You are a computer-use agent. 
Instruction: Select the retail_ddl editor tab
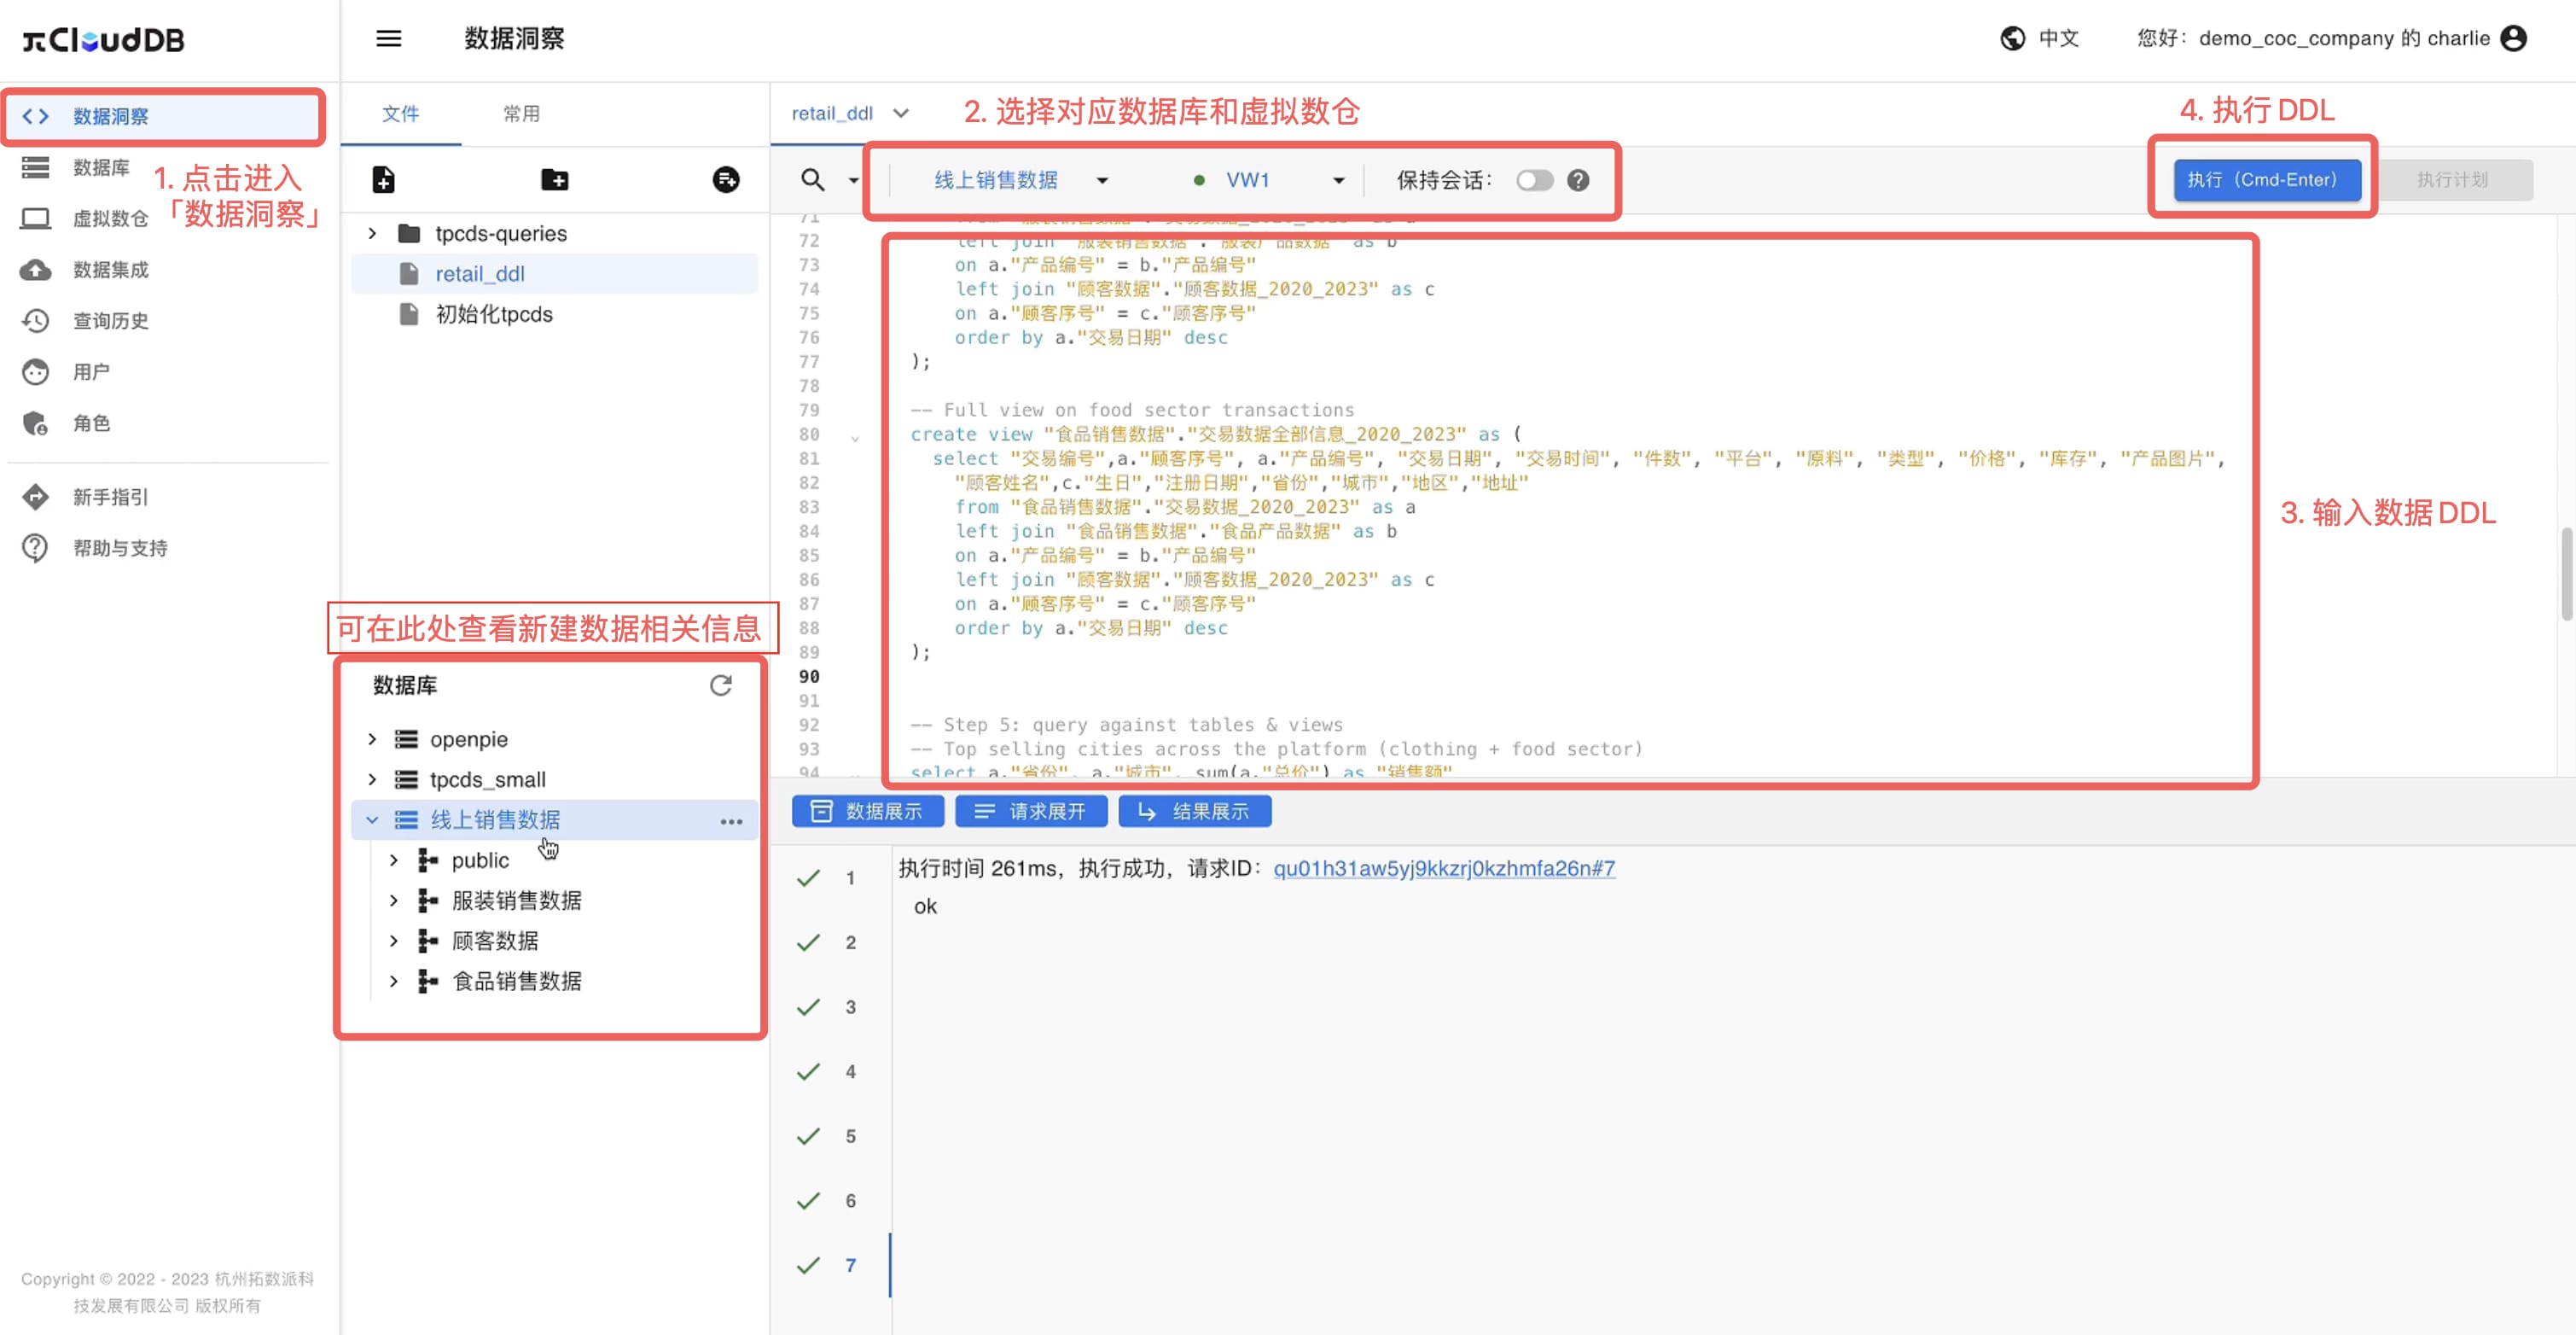[832, 114]
